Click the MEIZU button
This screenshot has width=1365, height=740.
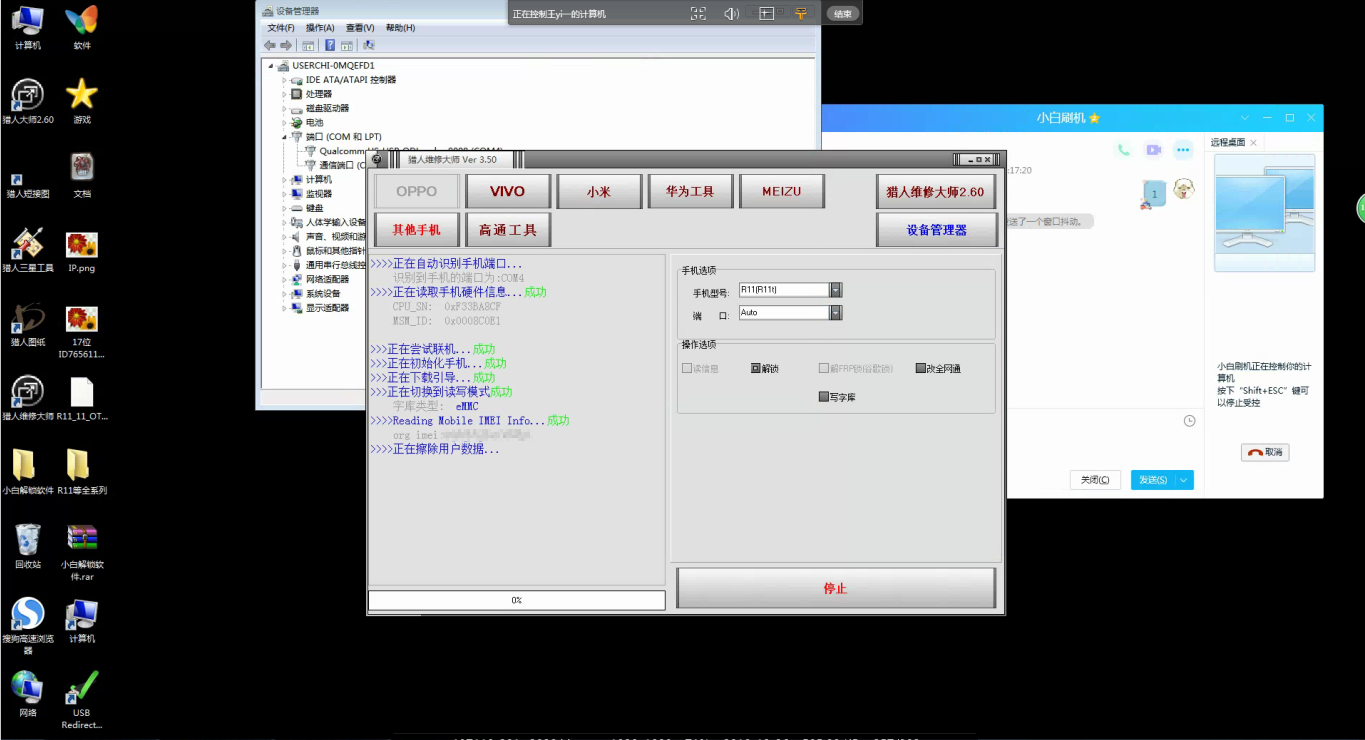(782, 191)
